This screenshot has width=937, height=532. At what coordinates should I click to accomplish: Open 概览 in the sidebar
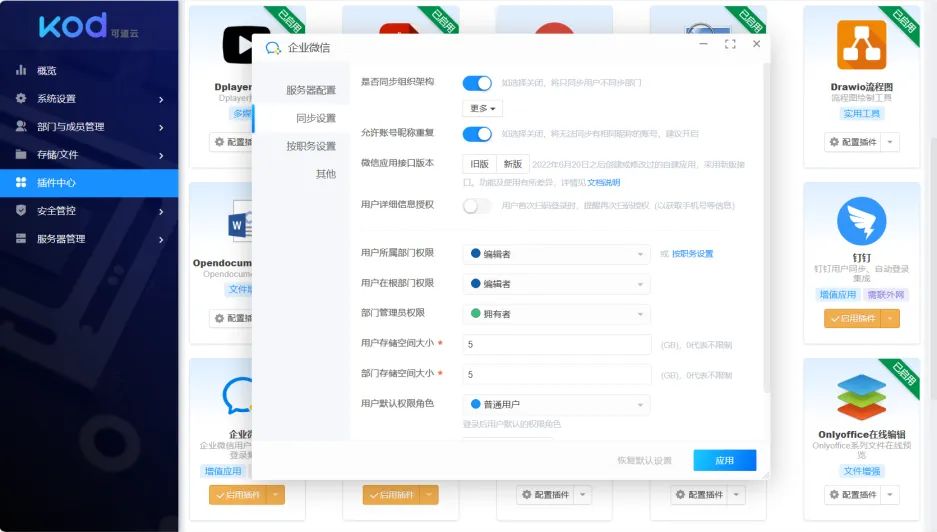(89, 70)
